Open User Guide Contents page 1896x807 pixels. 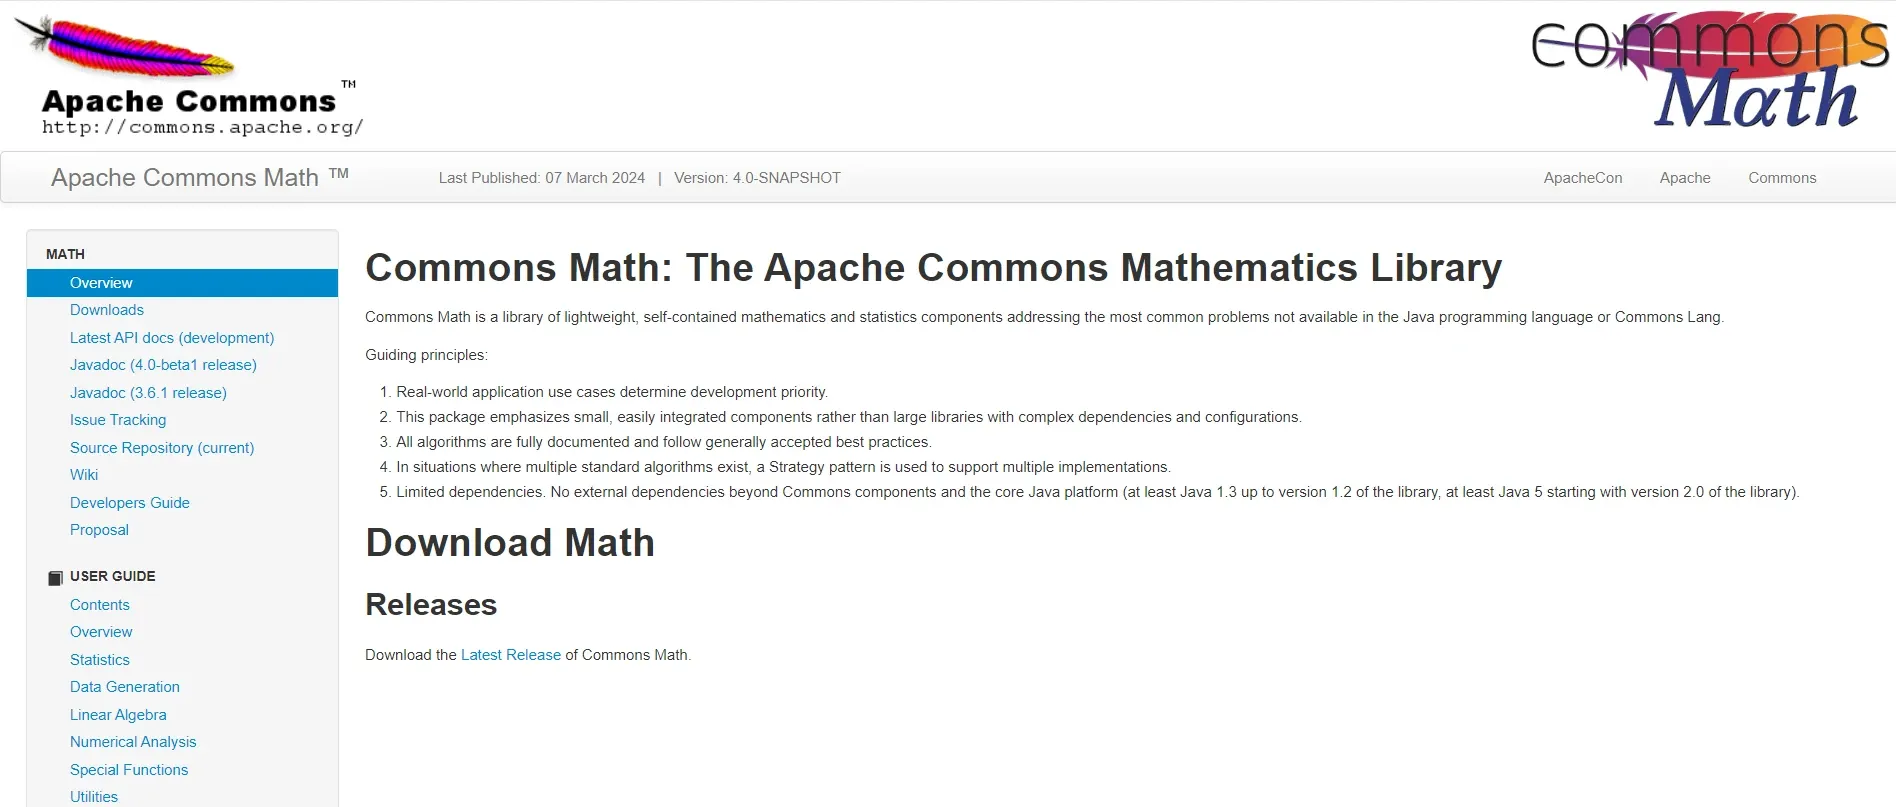[x=100, y=605]
